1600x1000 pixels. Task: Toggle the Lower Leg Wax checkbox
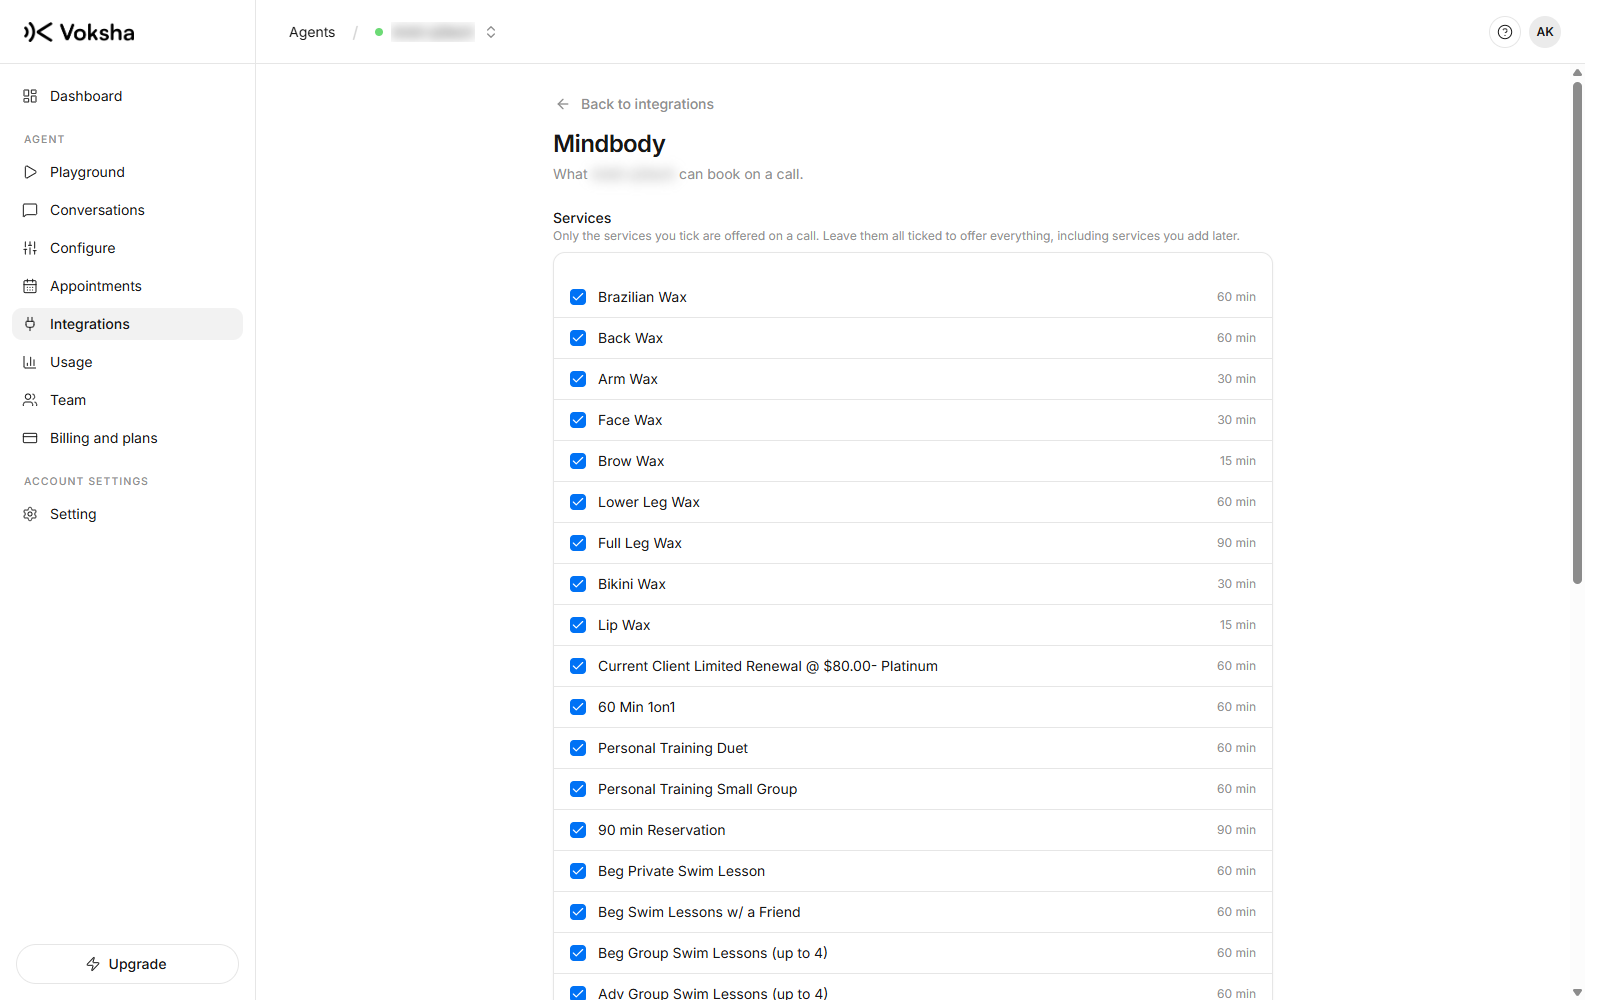[578, 502]
